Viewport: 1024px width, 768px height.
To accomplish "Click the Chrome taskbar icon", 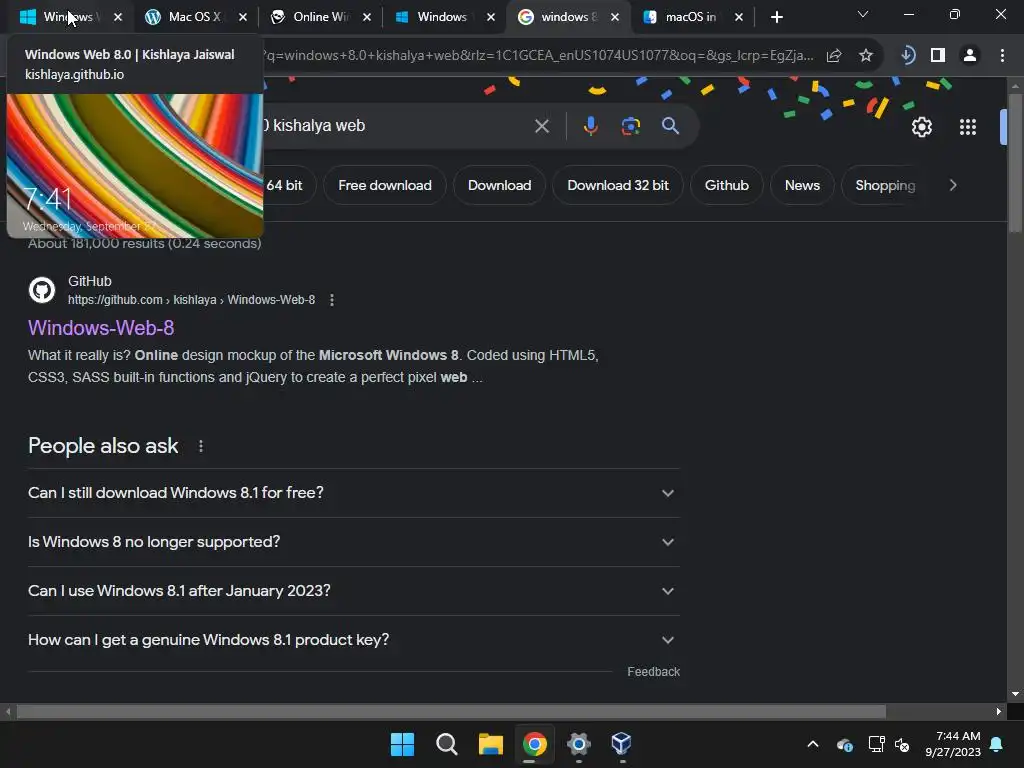I will [x=534, y=744].
